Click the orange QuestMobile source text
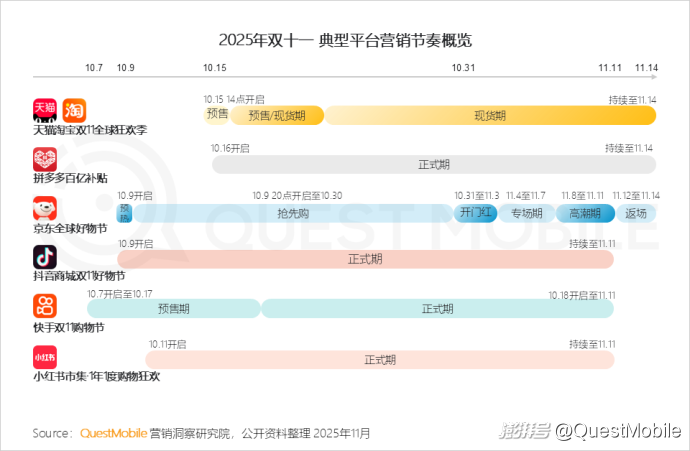690x451 pixels. click(x=113, y=433)
